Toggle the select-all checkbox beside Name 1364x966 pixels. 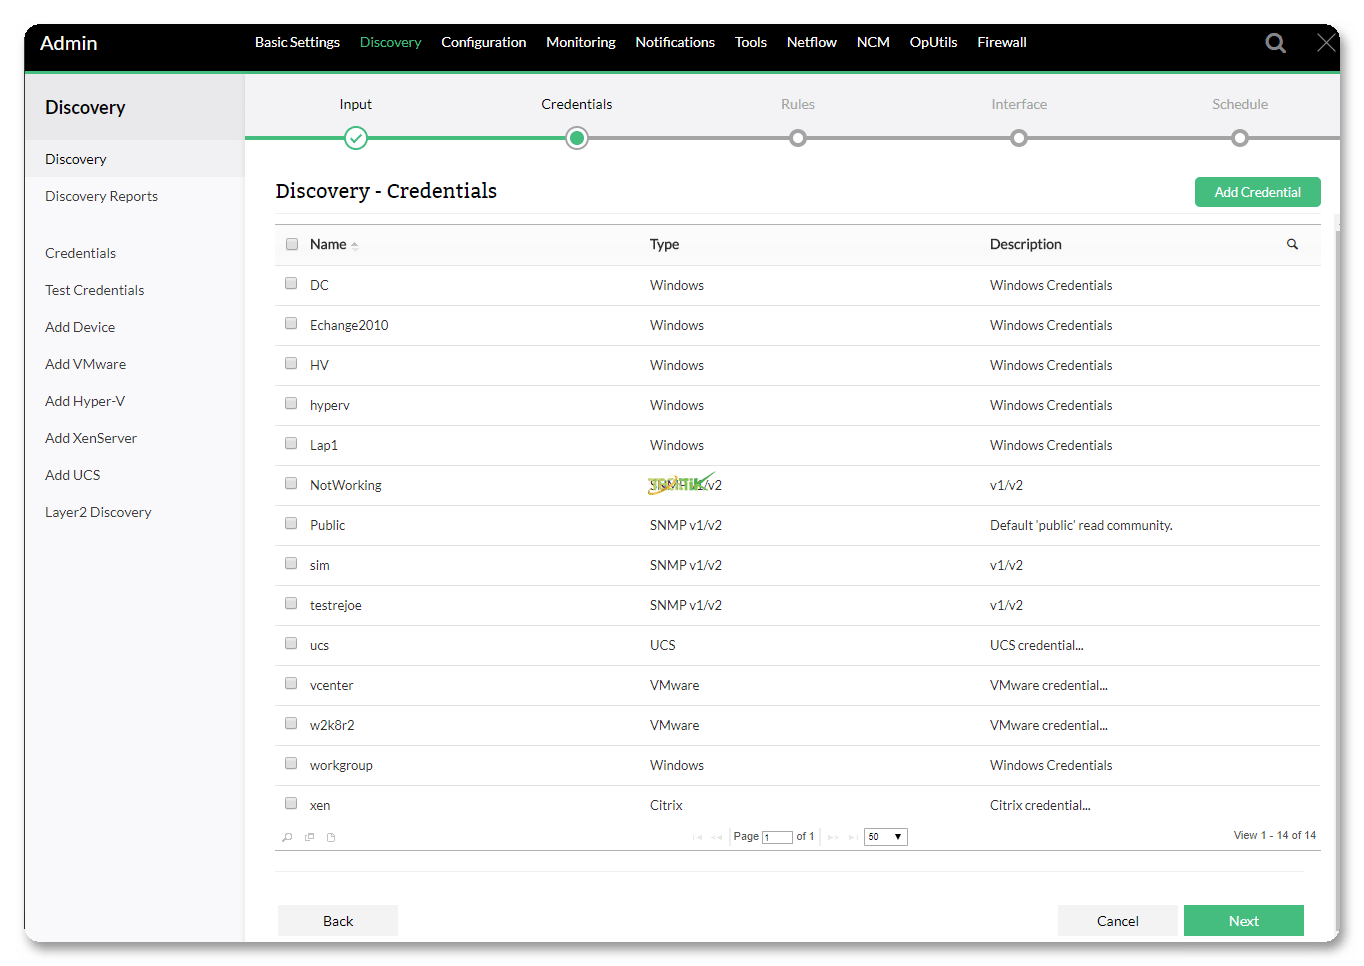292,244
